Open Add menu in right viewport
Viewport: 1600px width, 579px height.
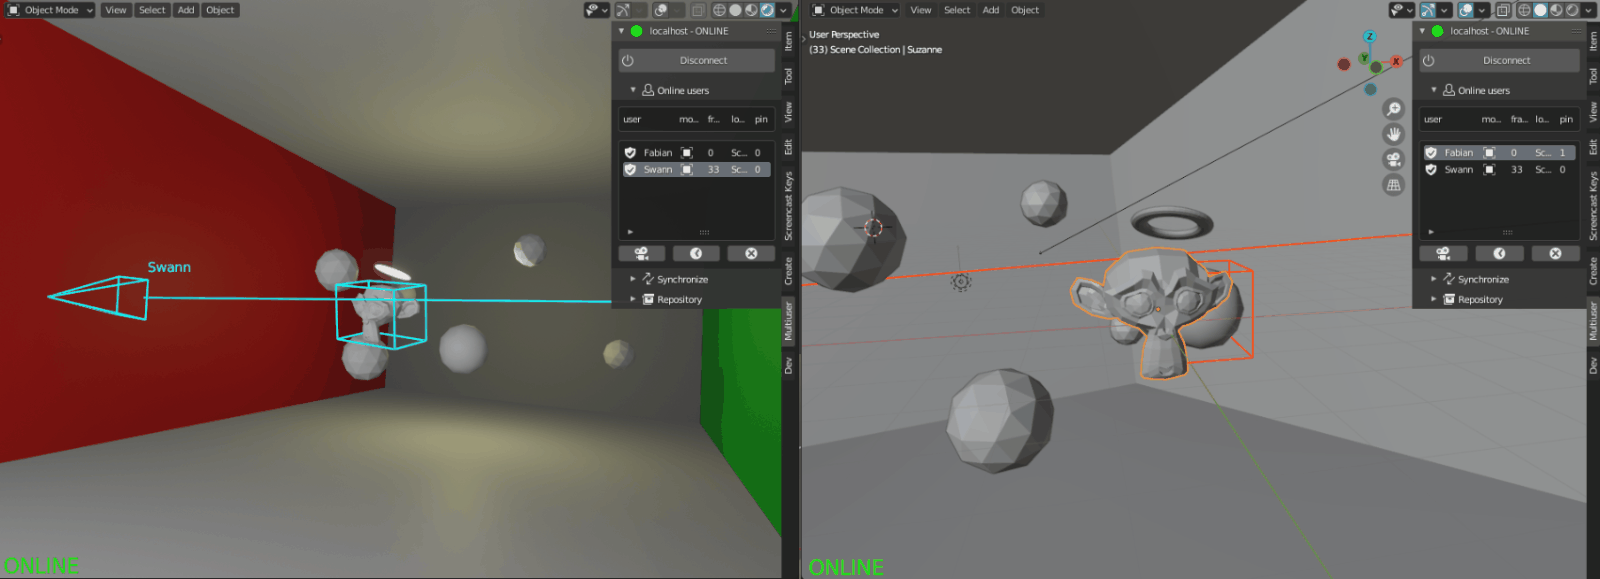(x=991, y=10)
